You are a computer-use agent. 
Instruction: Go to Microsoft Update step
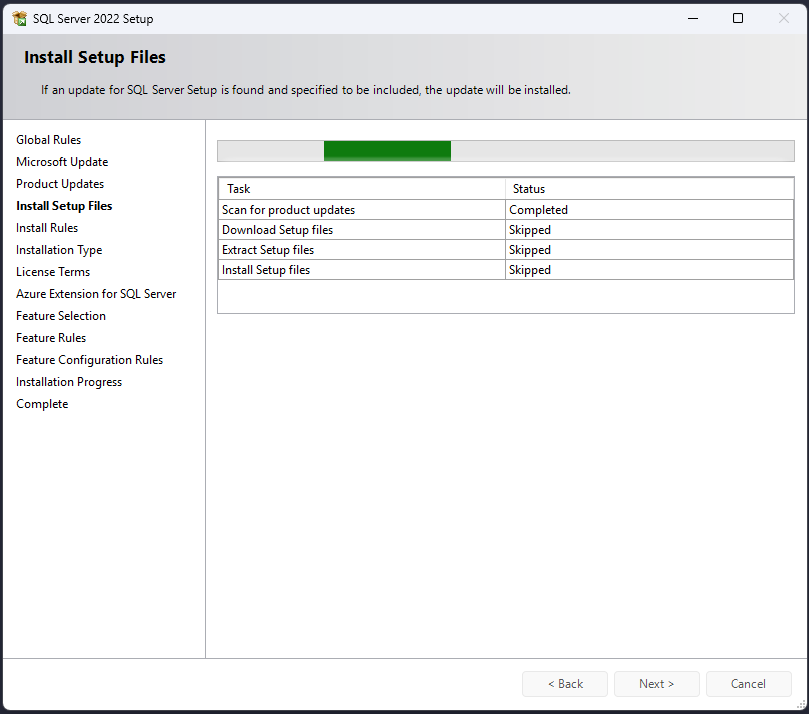(62, 162)
